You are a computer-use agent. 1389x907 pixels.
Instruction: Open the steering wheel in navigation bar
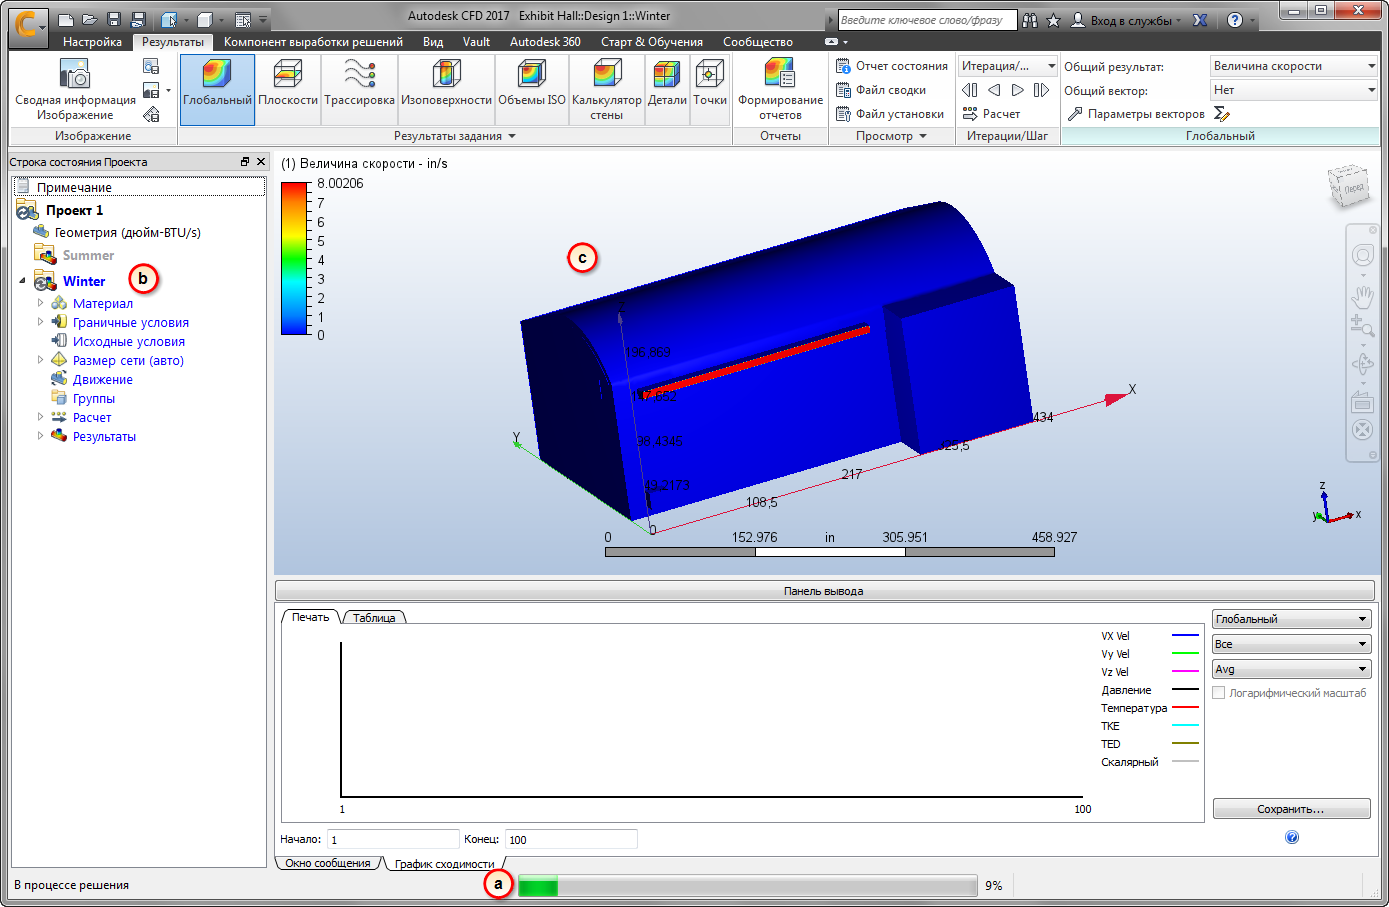click(x=1362, y=256)
